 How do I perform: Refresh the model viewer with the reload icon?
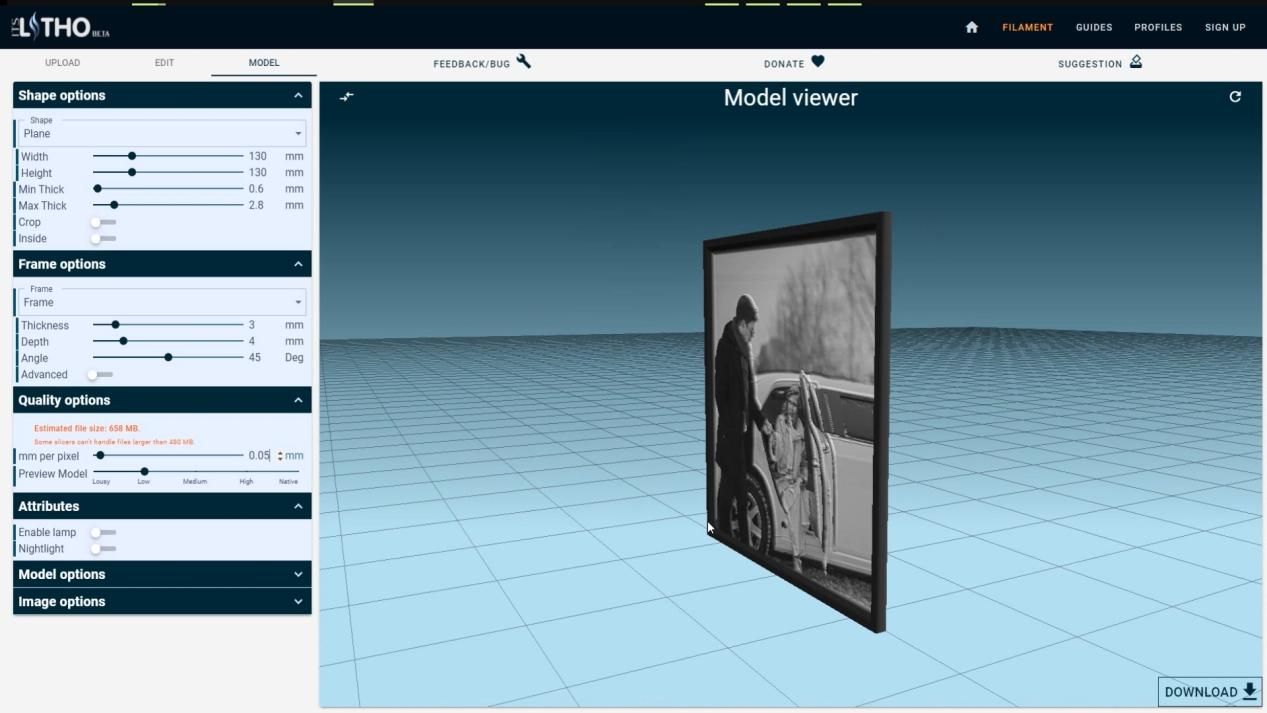(x=1235, y=97)
